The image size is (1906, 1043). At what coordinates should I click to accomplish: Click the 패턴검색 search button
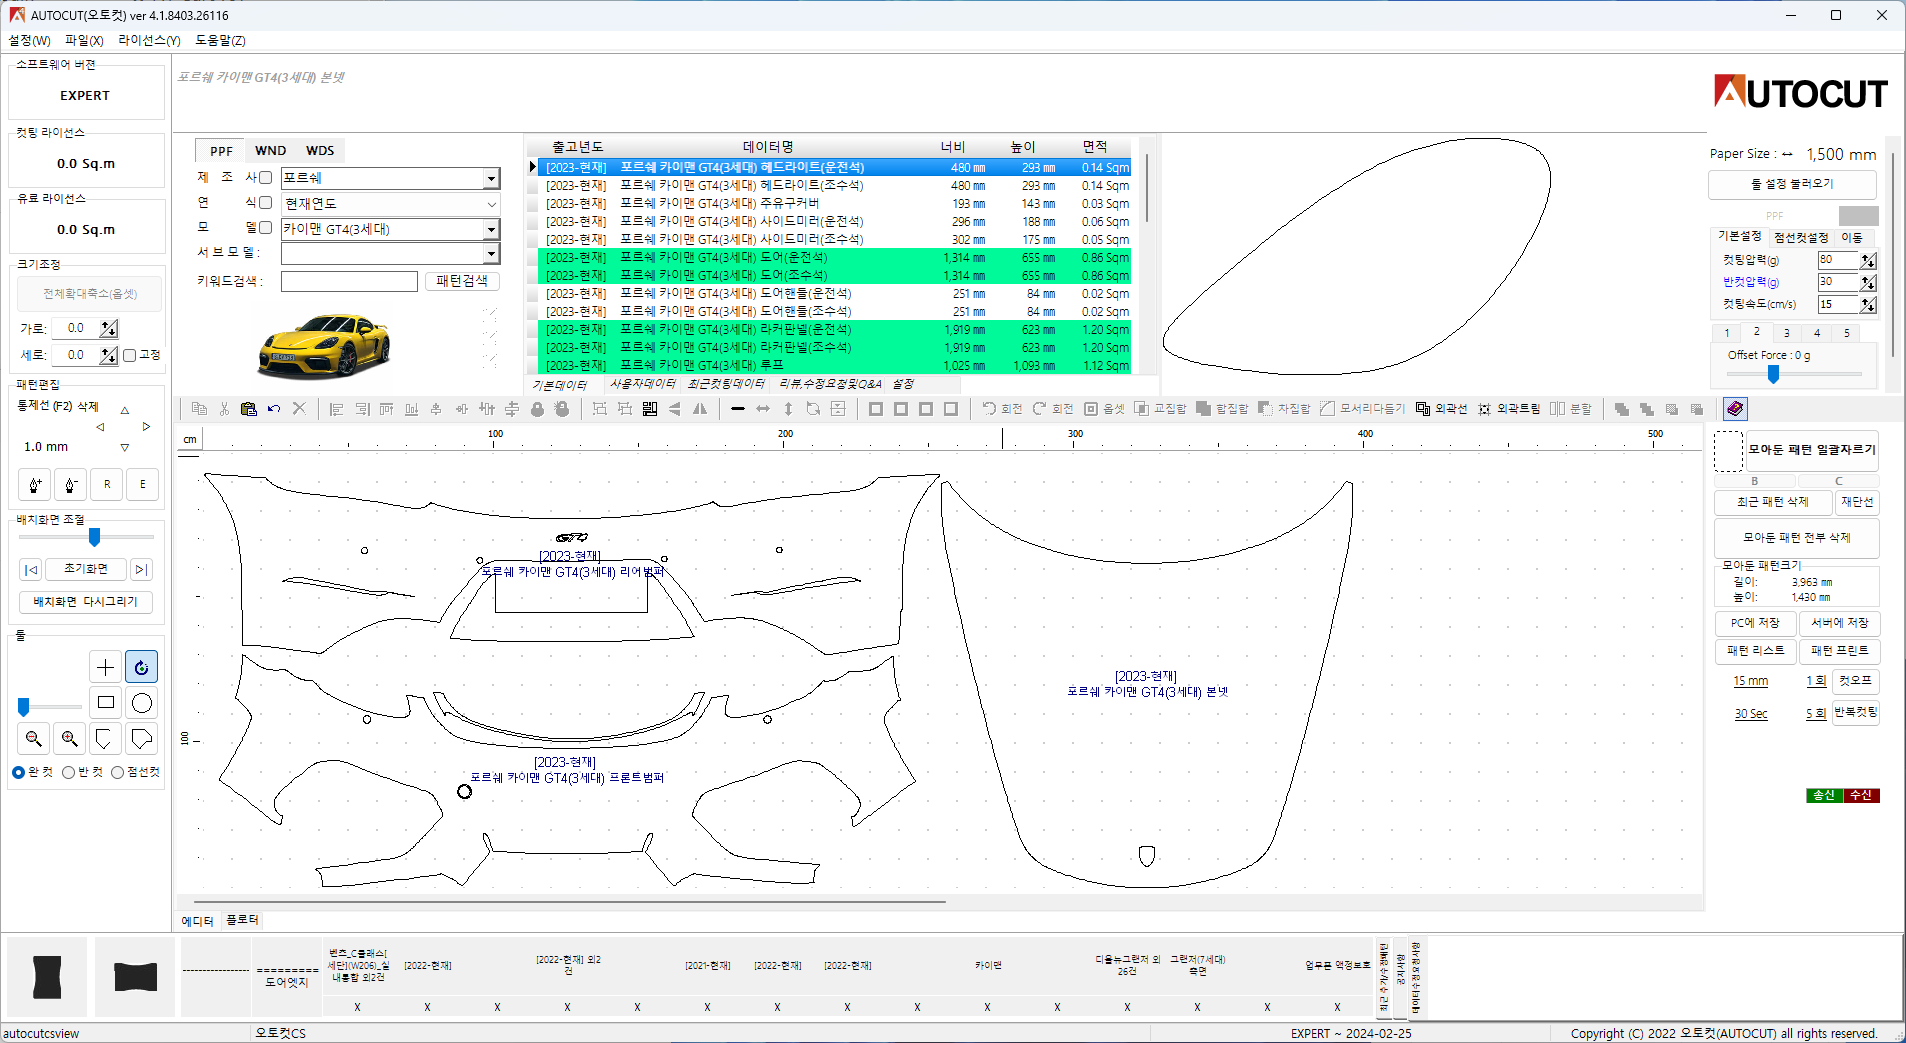click(462, 281)
